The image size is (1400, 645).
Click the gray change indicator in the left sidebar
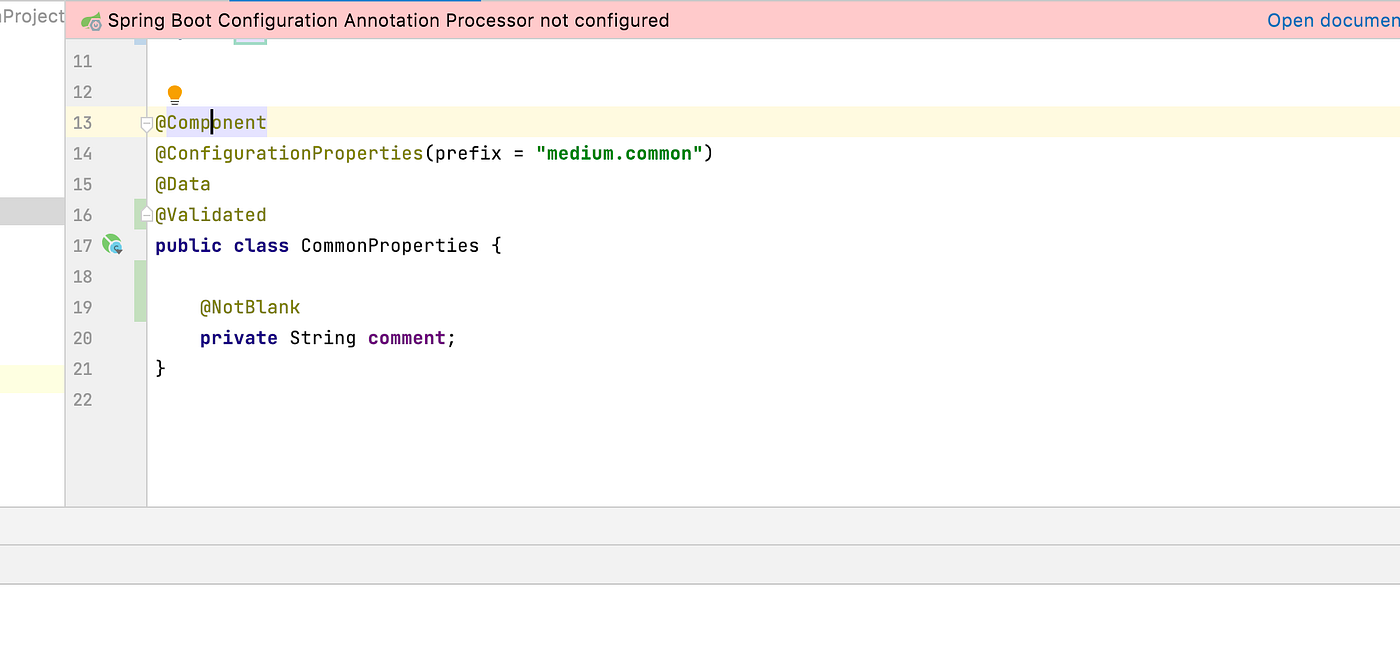30,211
